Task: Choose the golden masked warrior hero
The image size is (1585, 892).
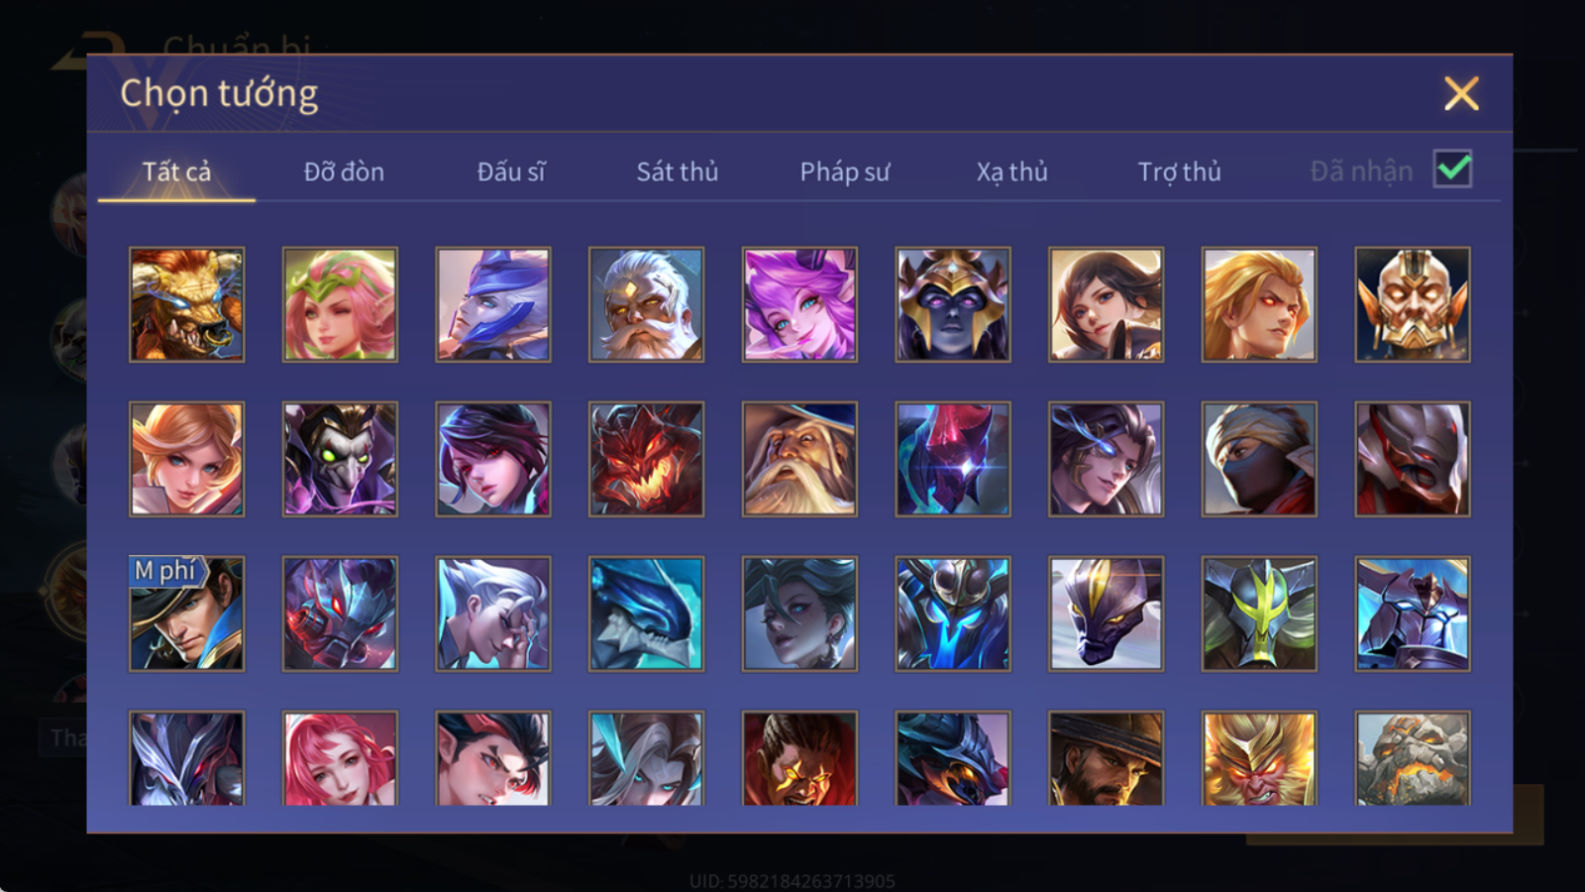Action: pyautogui.click(x=1412, y=304)
